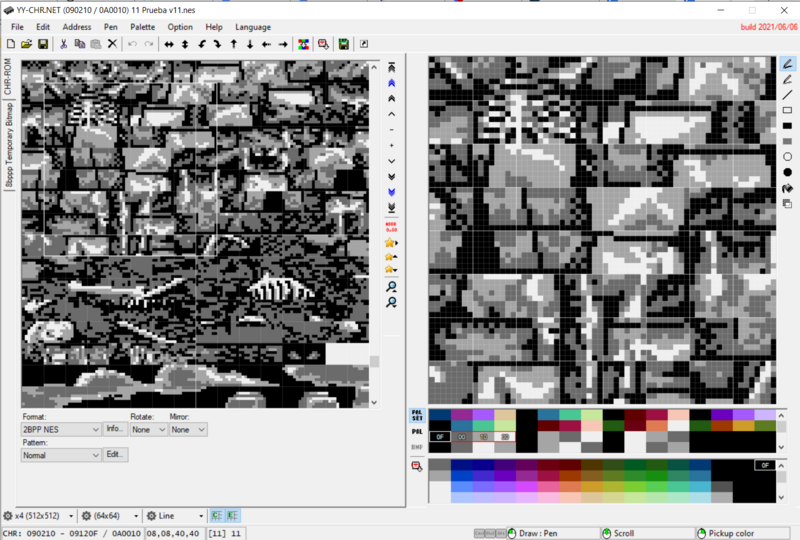Click the CHR view scrollbar down arrow
Screen dimensions: 800x540
pyautogui.click(x=374, y=403)
